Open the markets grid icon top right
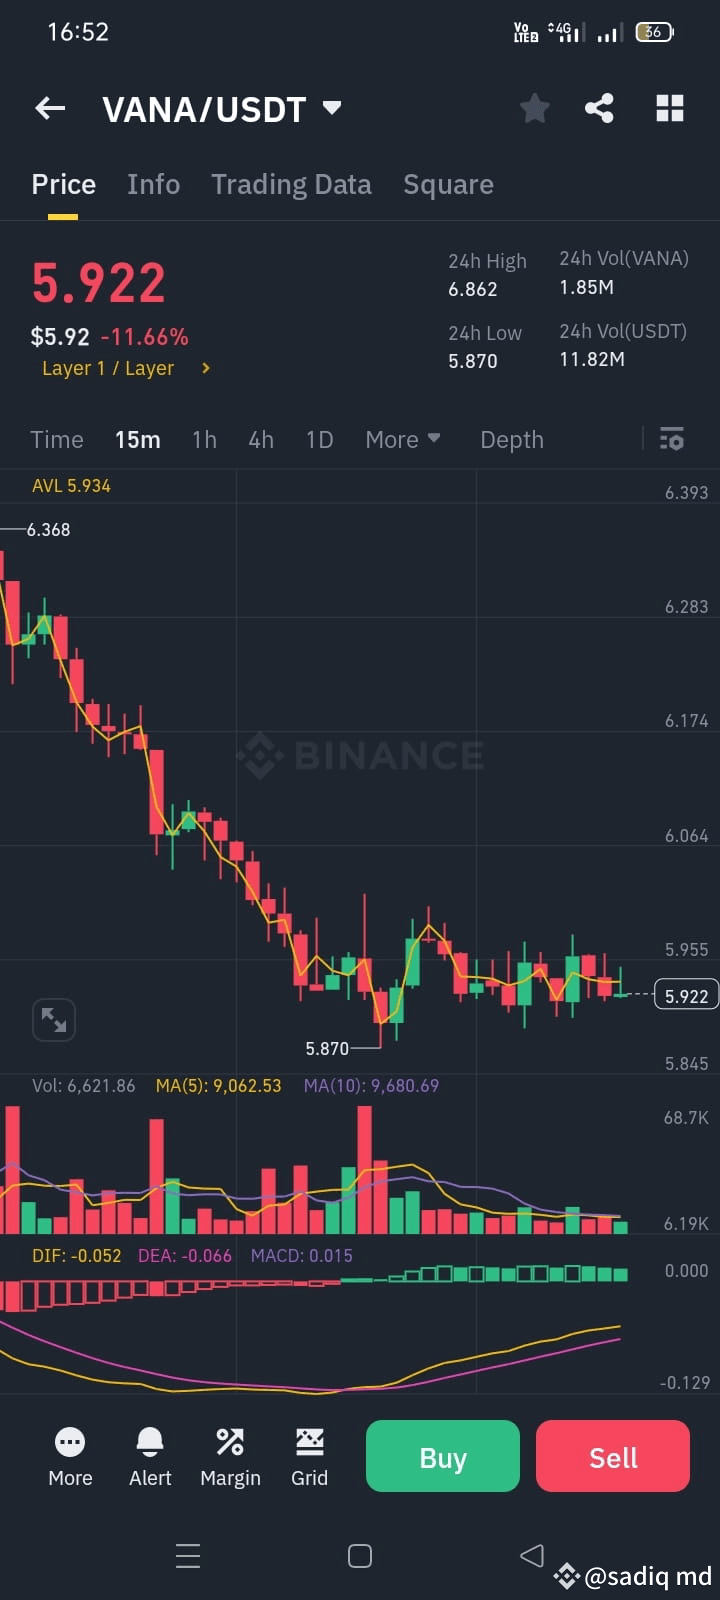The image size is (720, 1600). pos(669,108)
